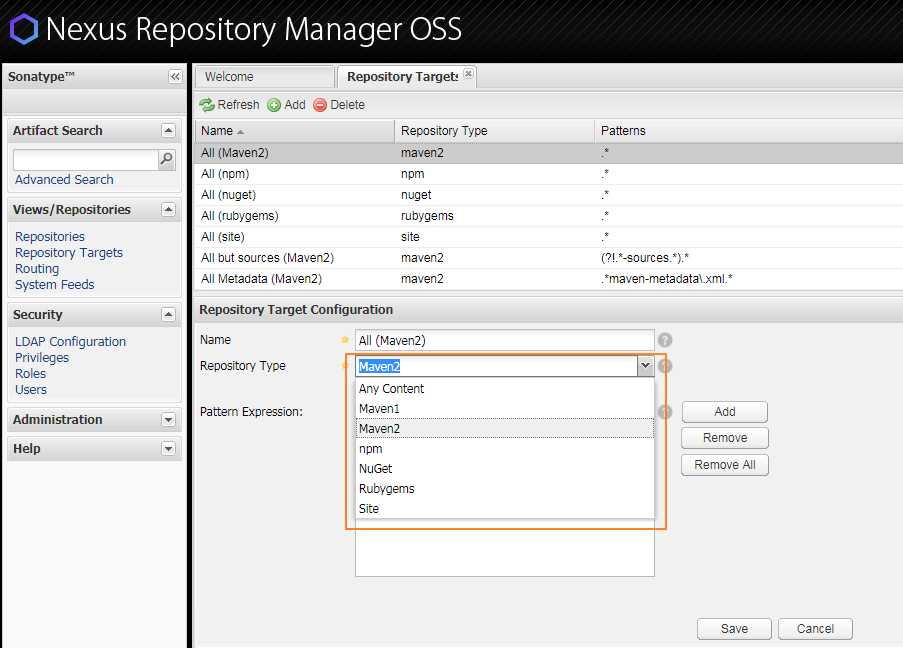This screenshot has height=648, width=903.
Task: Collapse the Security panel
Action: coord(168,314)
